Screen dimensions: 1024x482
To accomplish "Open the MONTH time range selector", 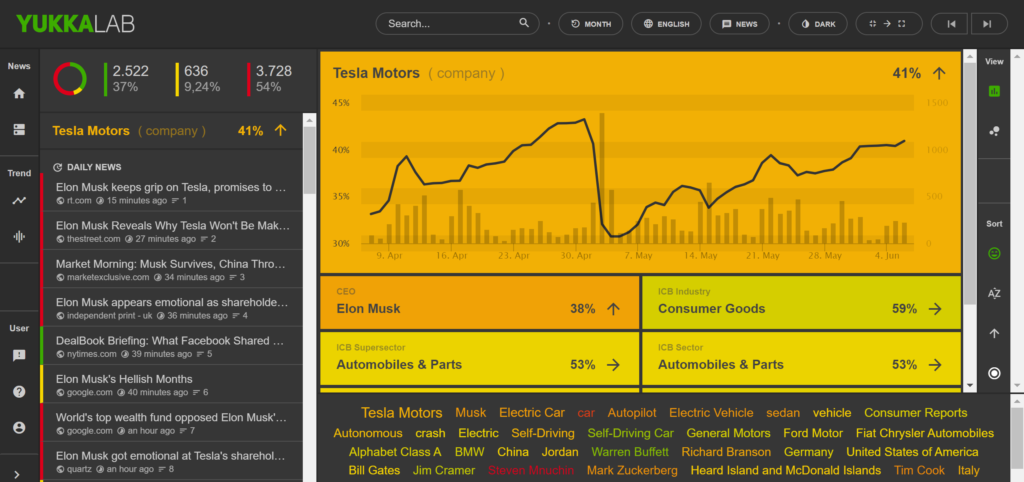I will click(x=590, y=24).
